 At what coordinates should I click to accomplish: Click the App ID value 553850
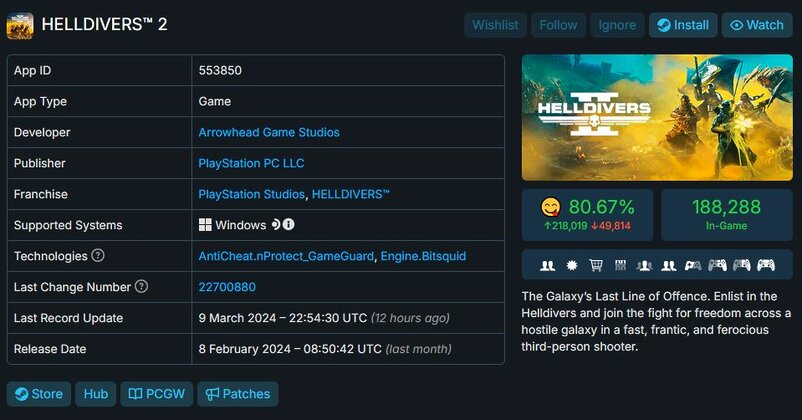click(220, 70)
